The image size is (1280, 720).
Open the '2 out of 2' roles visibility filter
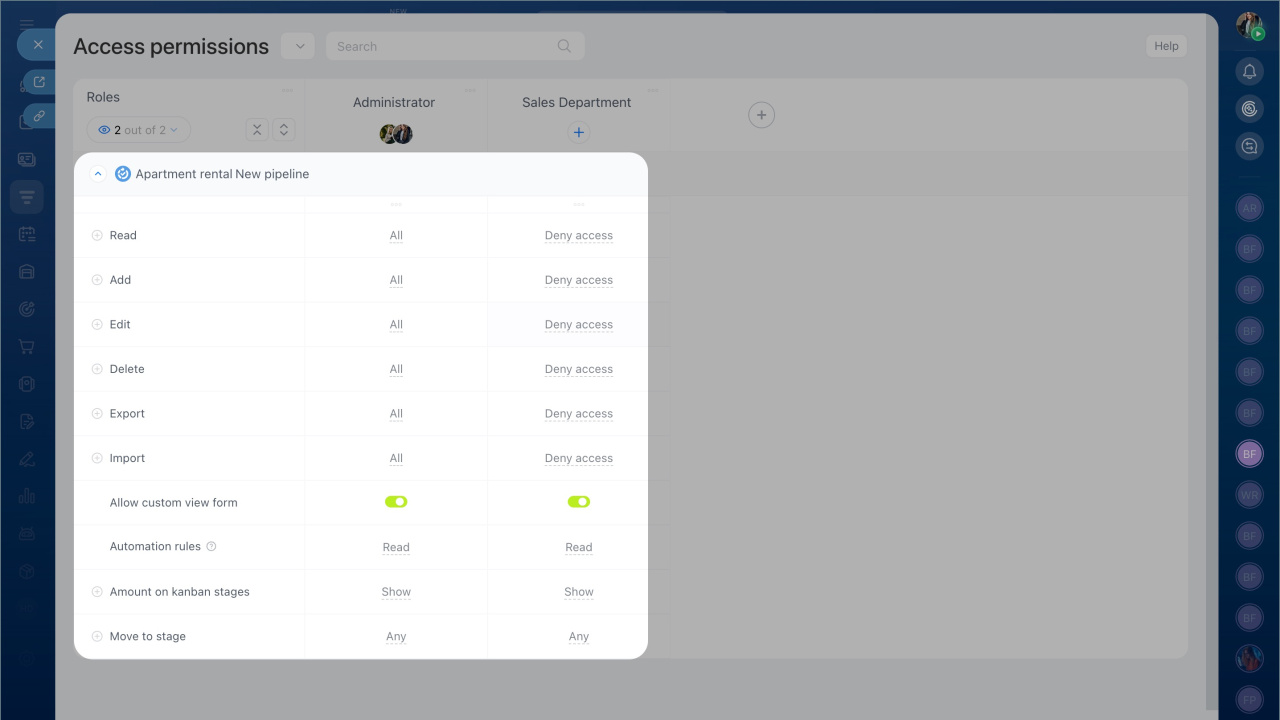coord(139,130)
